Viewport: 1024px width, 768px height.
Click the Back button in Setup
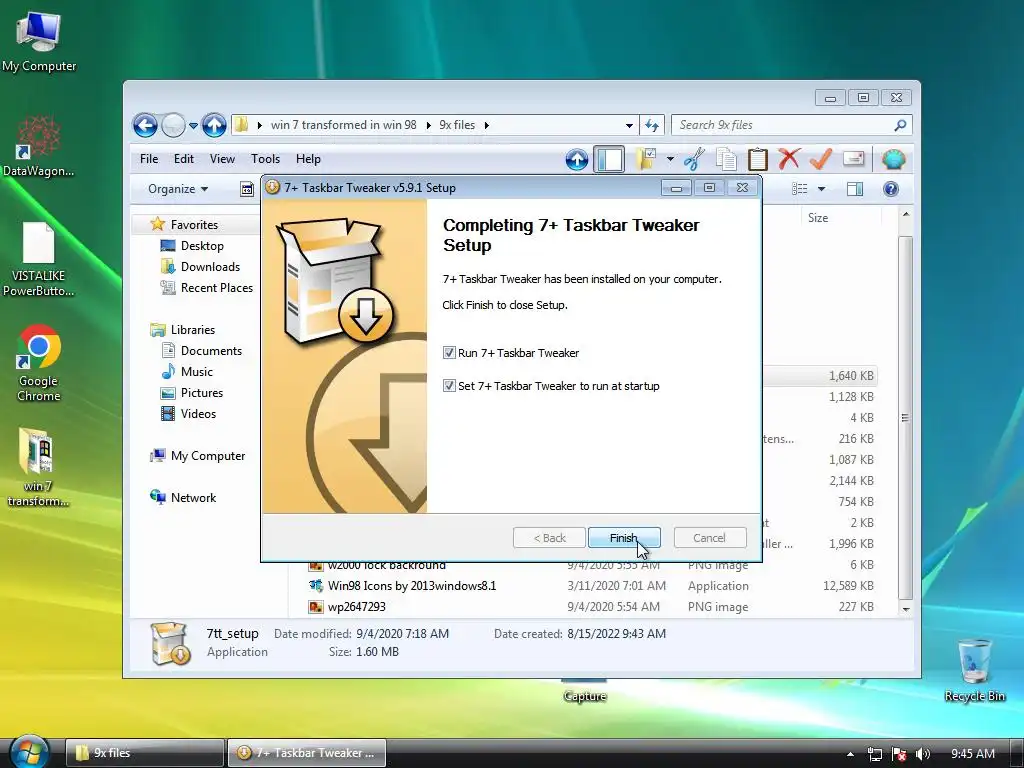549,537
